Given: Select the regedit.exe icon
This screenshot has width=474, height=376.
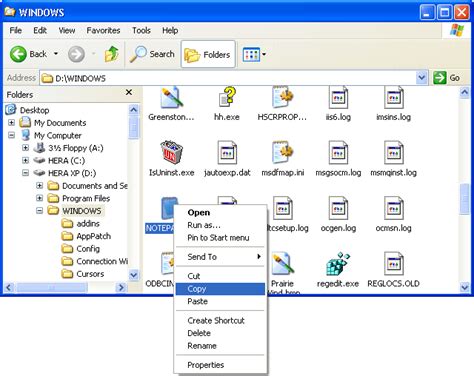Looking at the screenshot, I should point(338,263).
